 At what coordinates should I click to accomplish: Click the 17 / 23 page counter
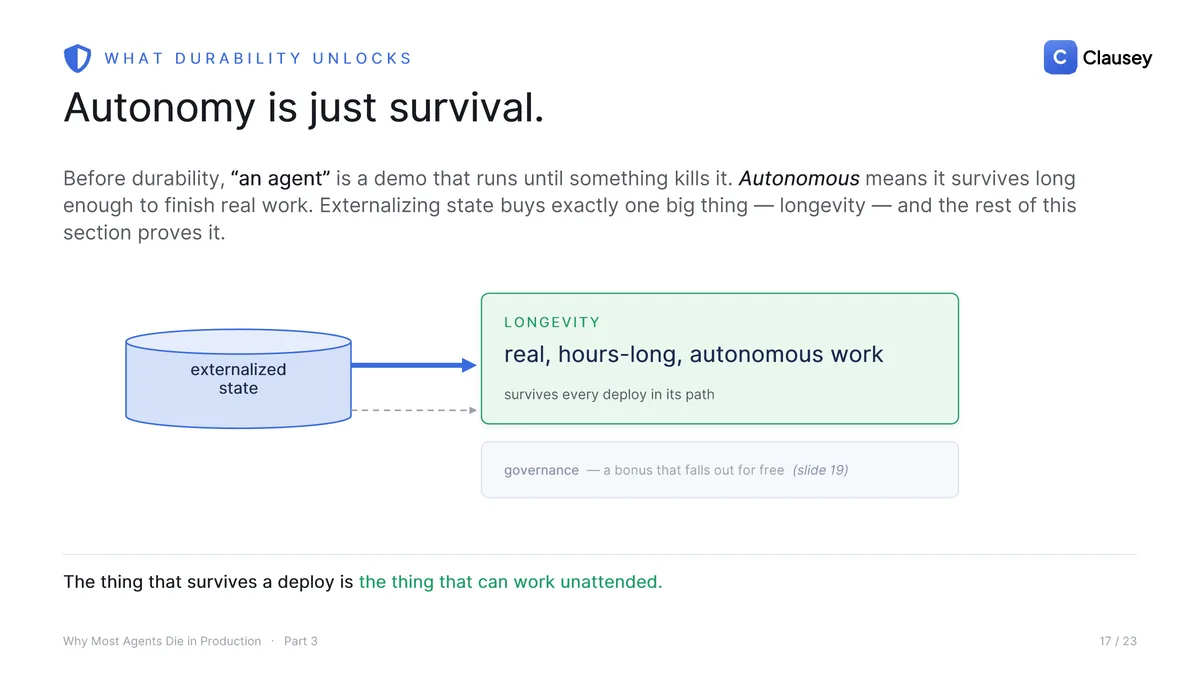pyautogui.click(x=1118, y=641)
